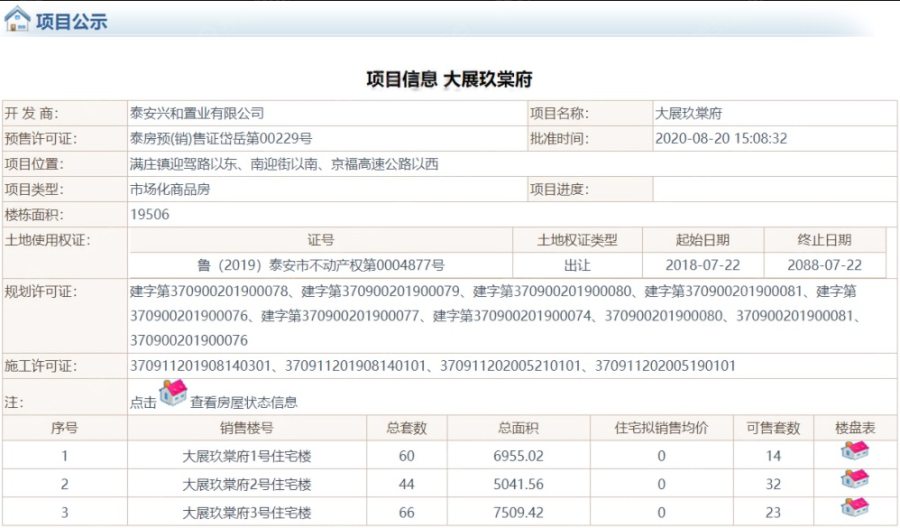
Task: Click available units value 14
Action: pos(773,456)
